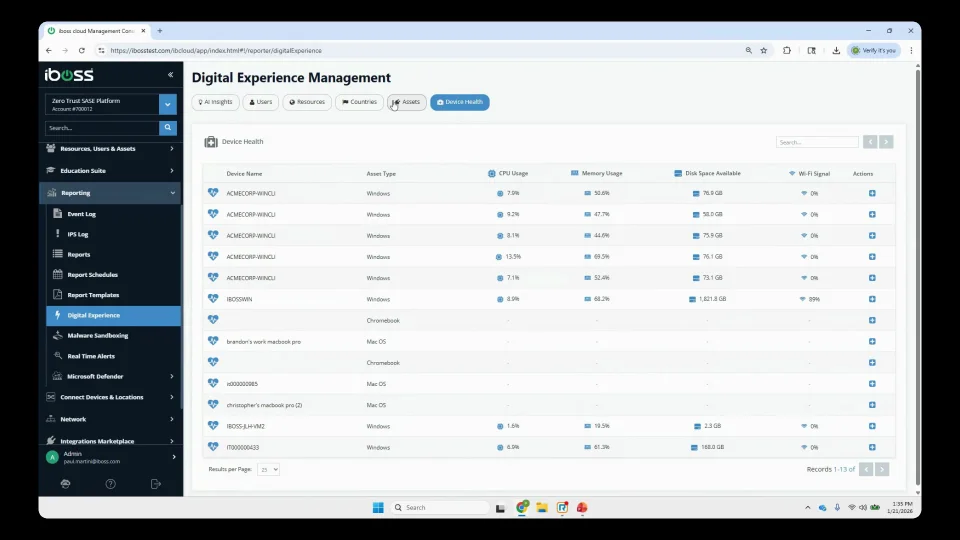Screen dimensions: 960x540
Task: Open the Windows Start menu
Action: coord(378,508)
